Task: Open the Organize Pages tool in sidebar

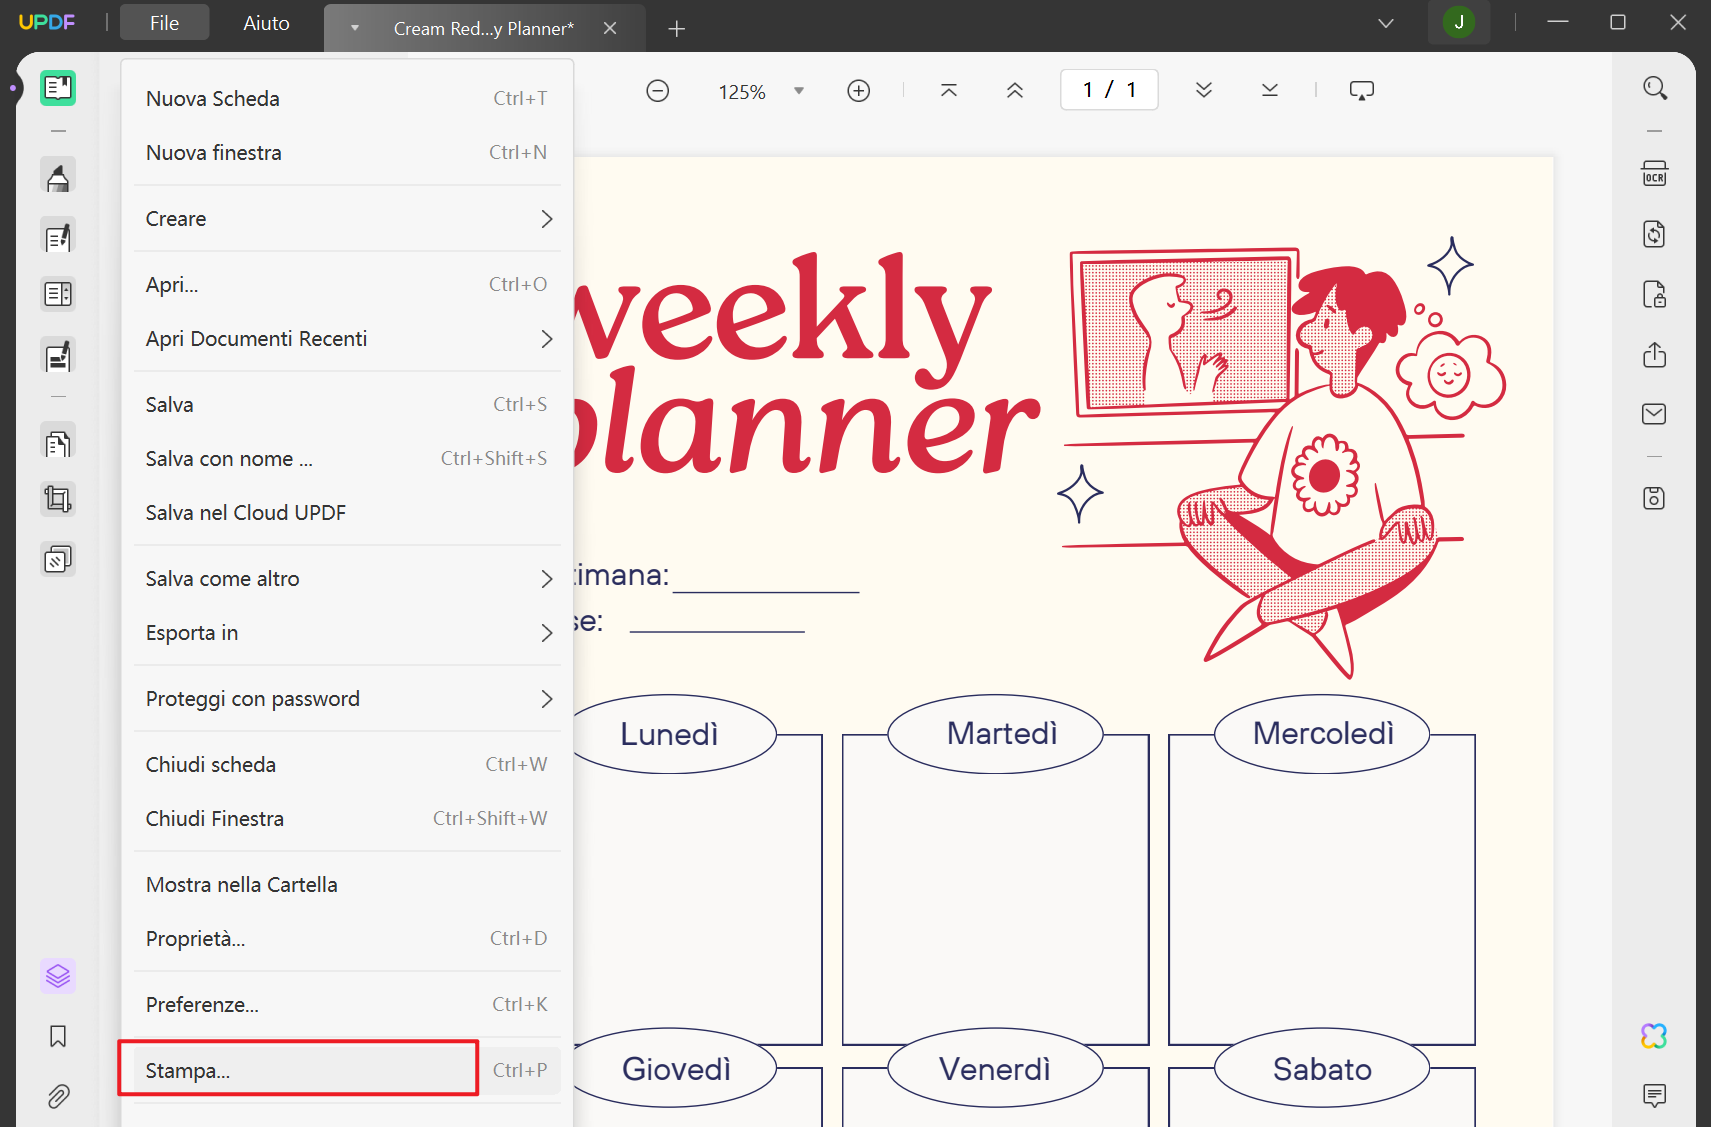Action: pos(58,442)
